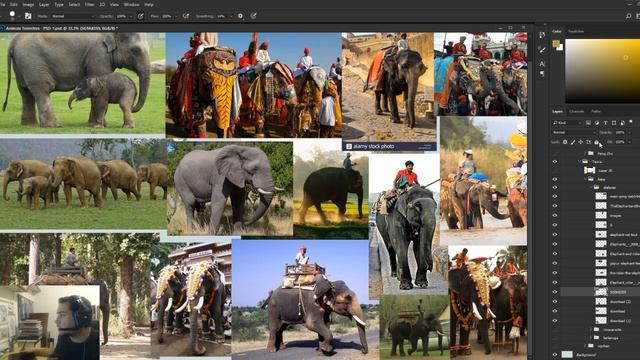Open brush Mode Normal dropdown

73,16
